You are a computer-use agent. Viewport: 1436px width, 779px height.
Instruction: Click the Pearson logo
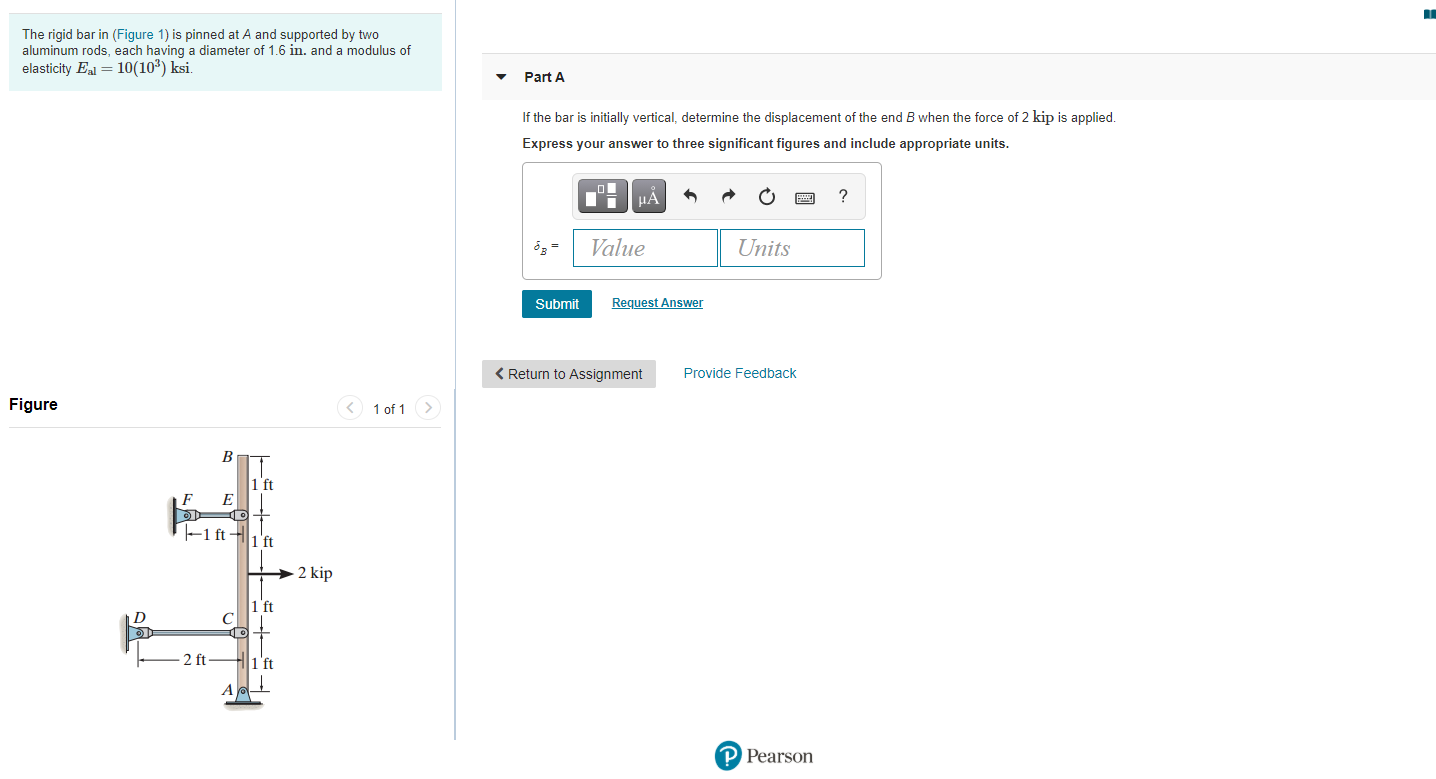[x=763, y=755]
